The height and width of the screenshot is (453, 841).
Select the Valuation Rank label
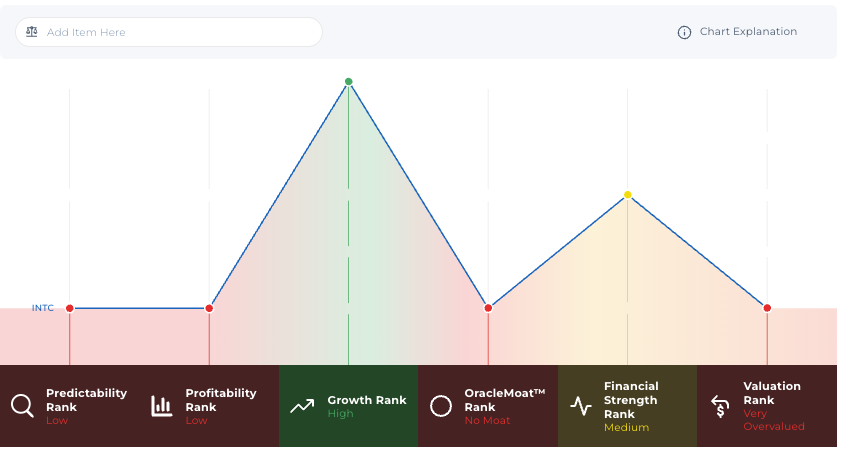pos(771,393)
